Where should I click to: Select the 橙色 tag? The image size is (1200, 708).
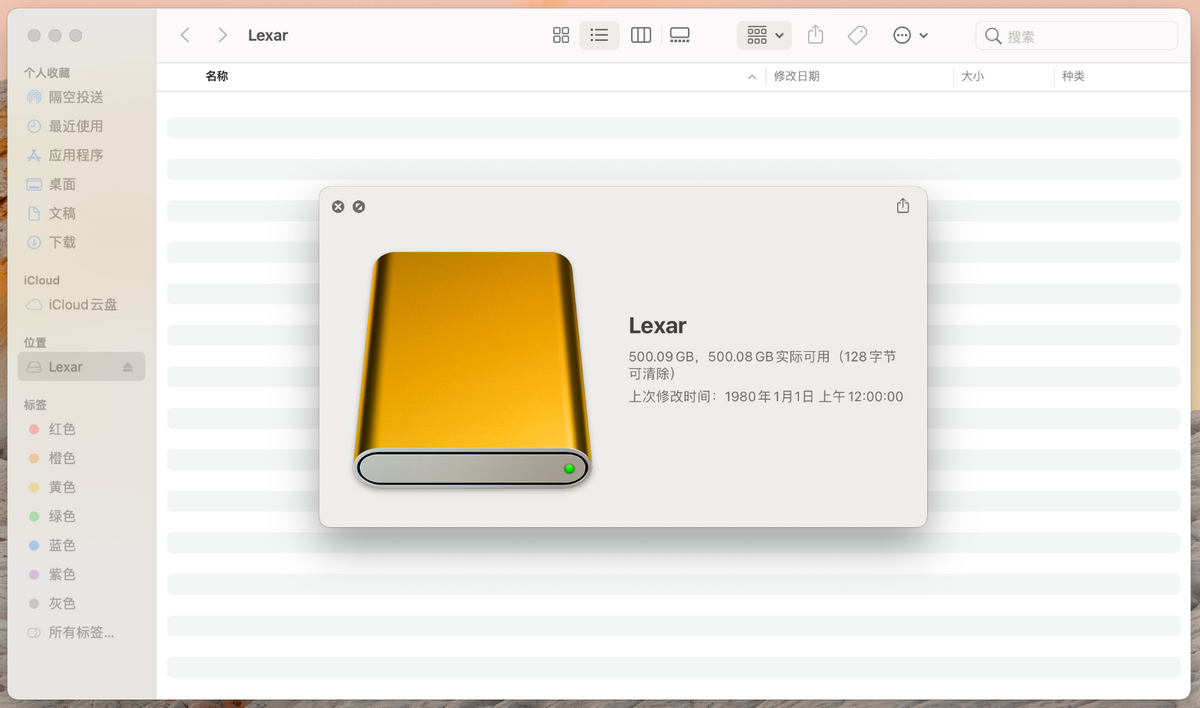click(62, 458)
